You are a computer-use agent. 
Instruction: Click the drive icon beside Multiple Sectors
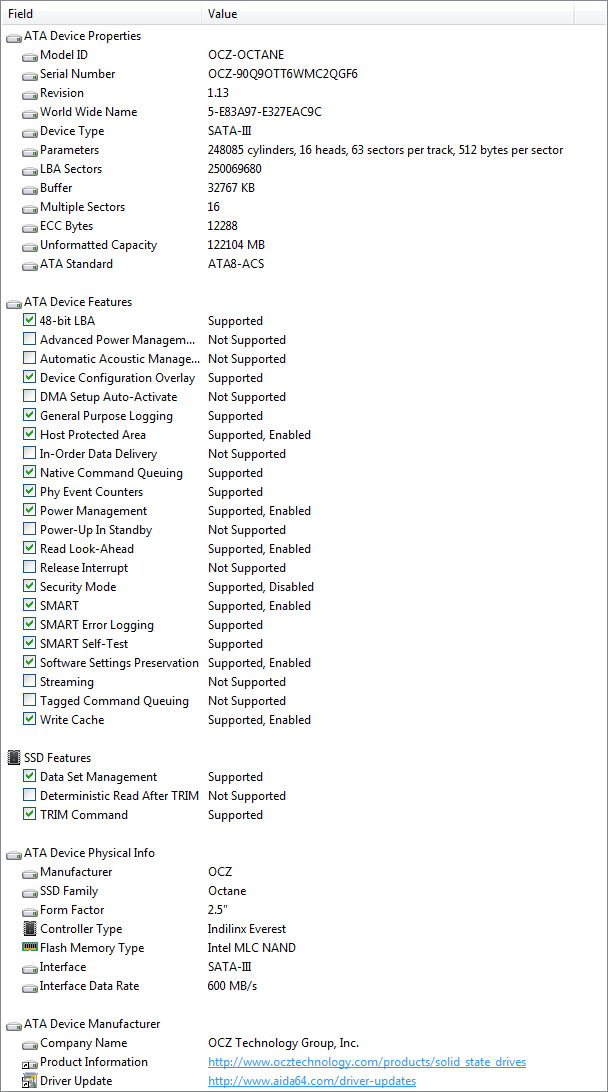[29, 208]
